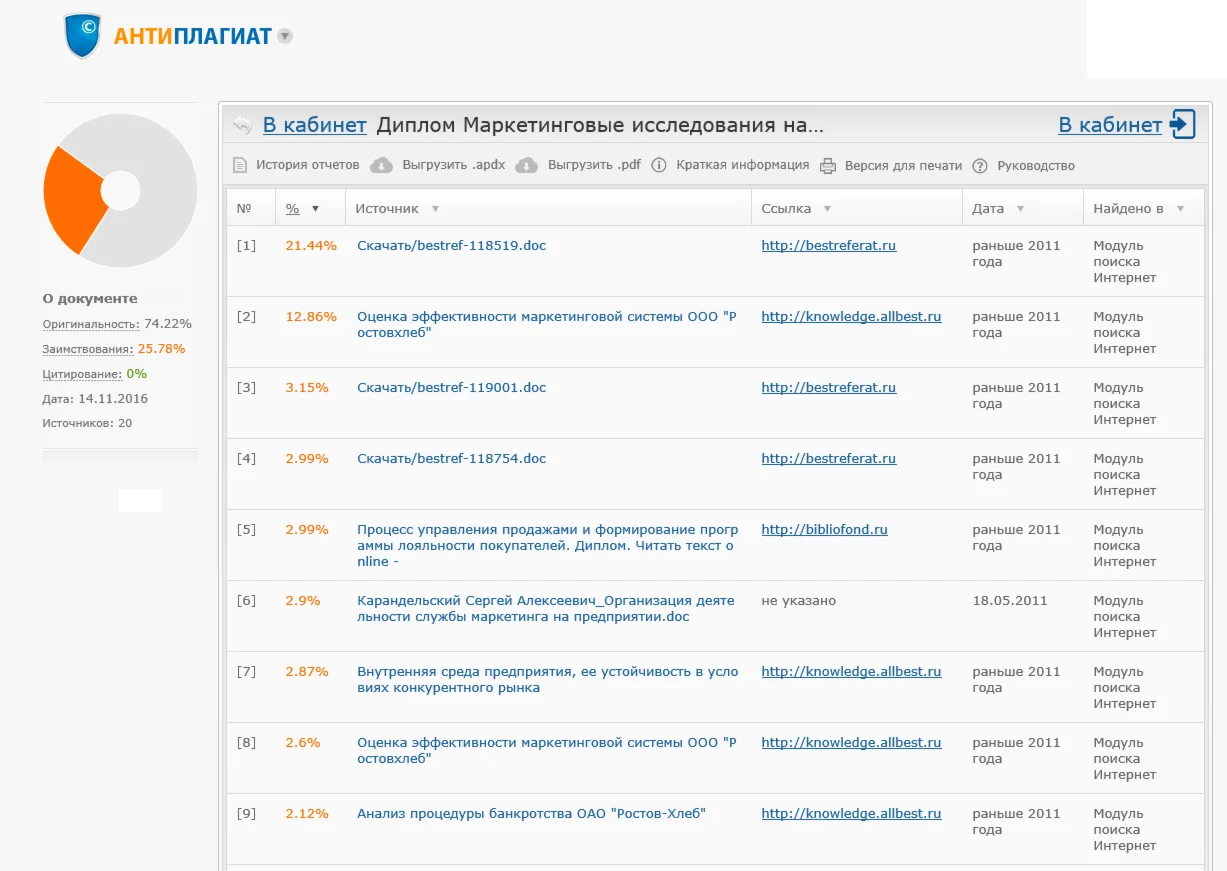Click the back arrow icon before В кабинет
This screenshot has width=1227, height=871.
coord(242,125)
